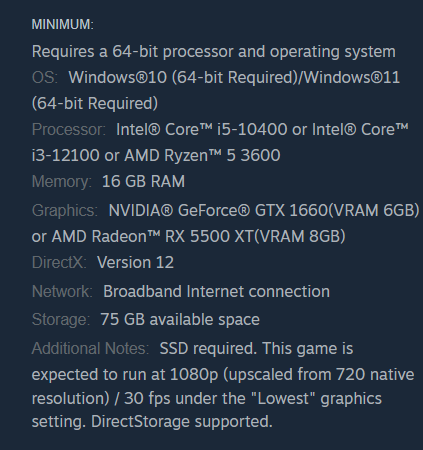Click Broadband Internet connection text

click(216, 291)
